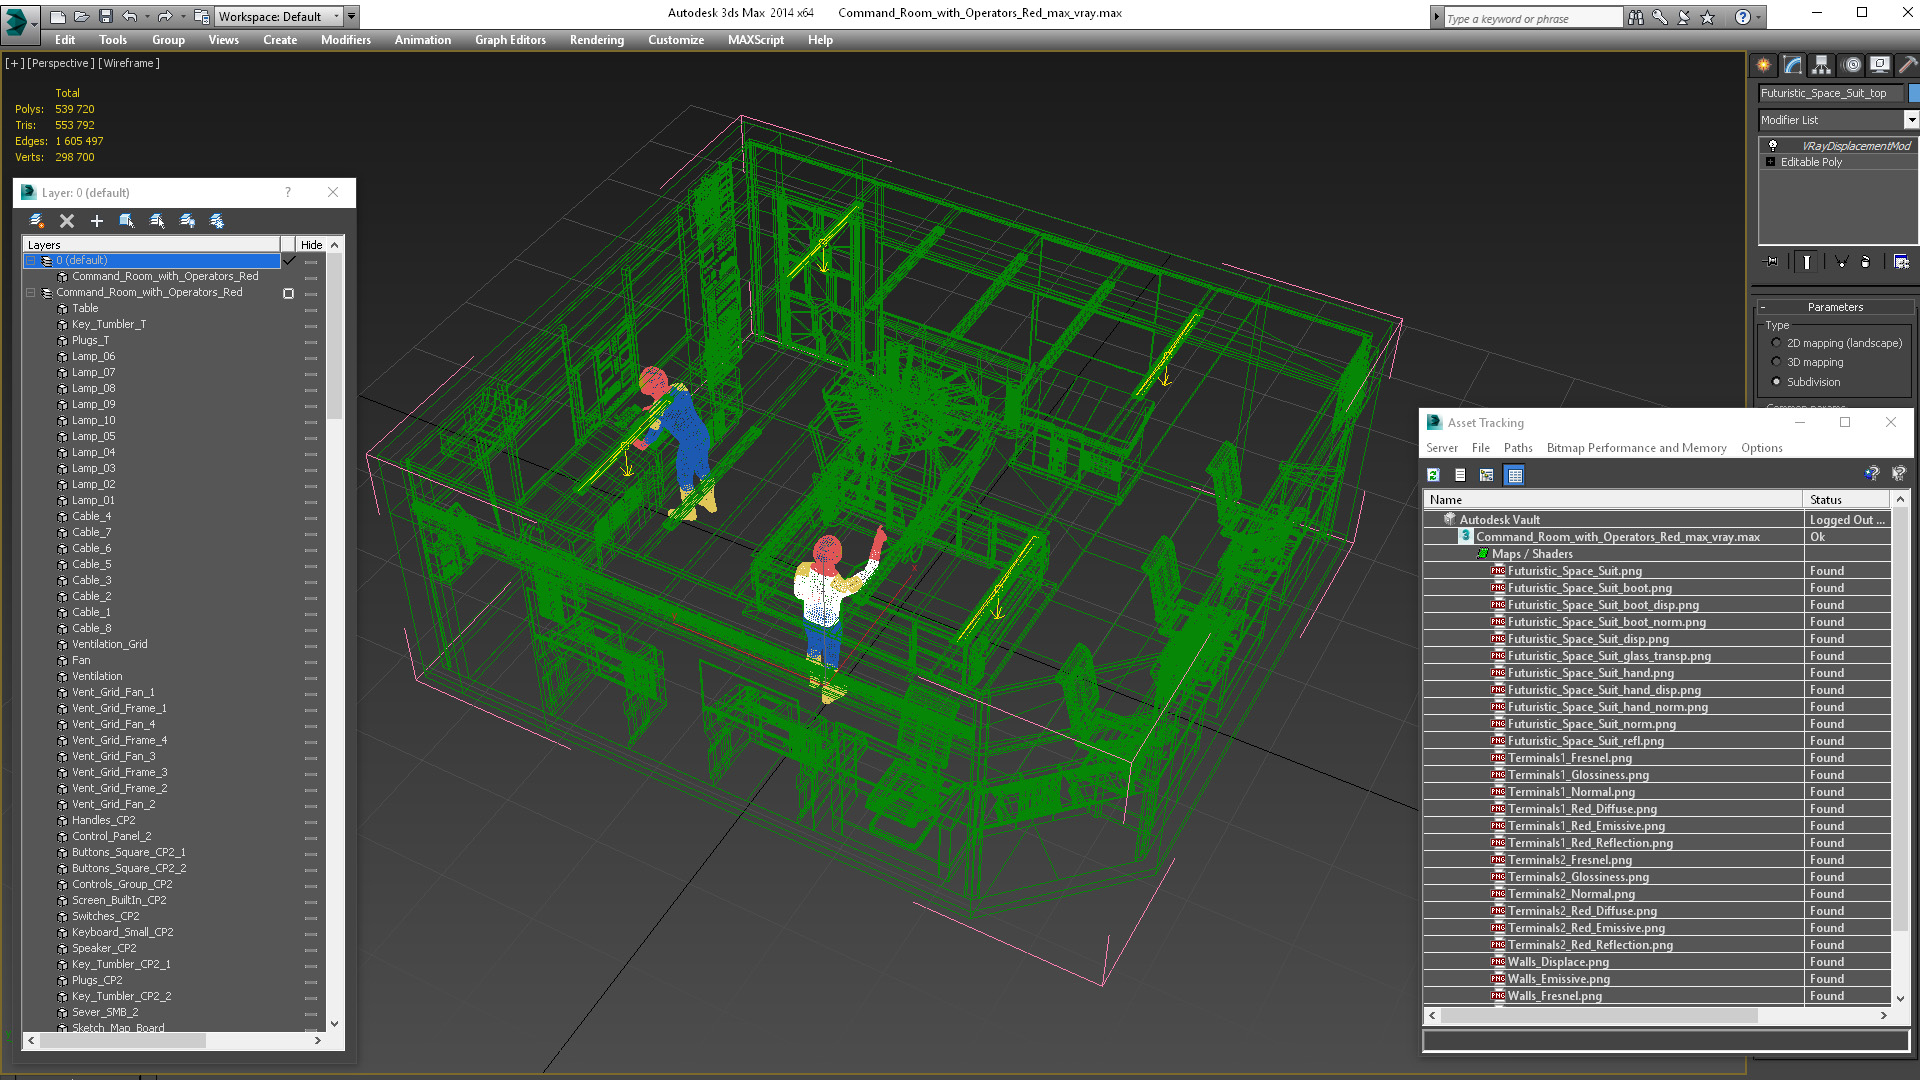Click the [+] viewport options label
Screen dimensions: 1920x1080
click(14, 63)
